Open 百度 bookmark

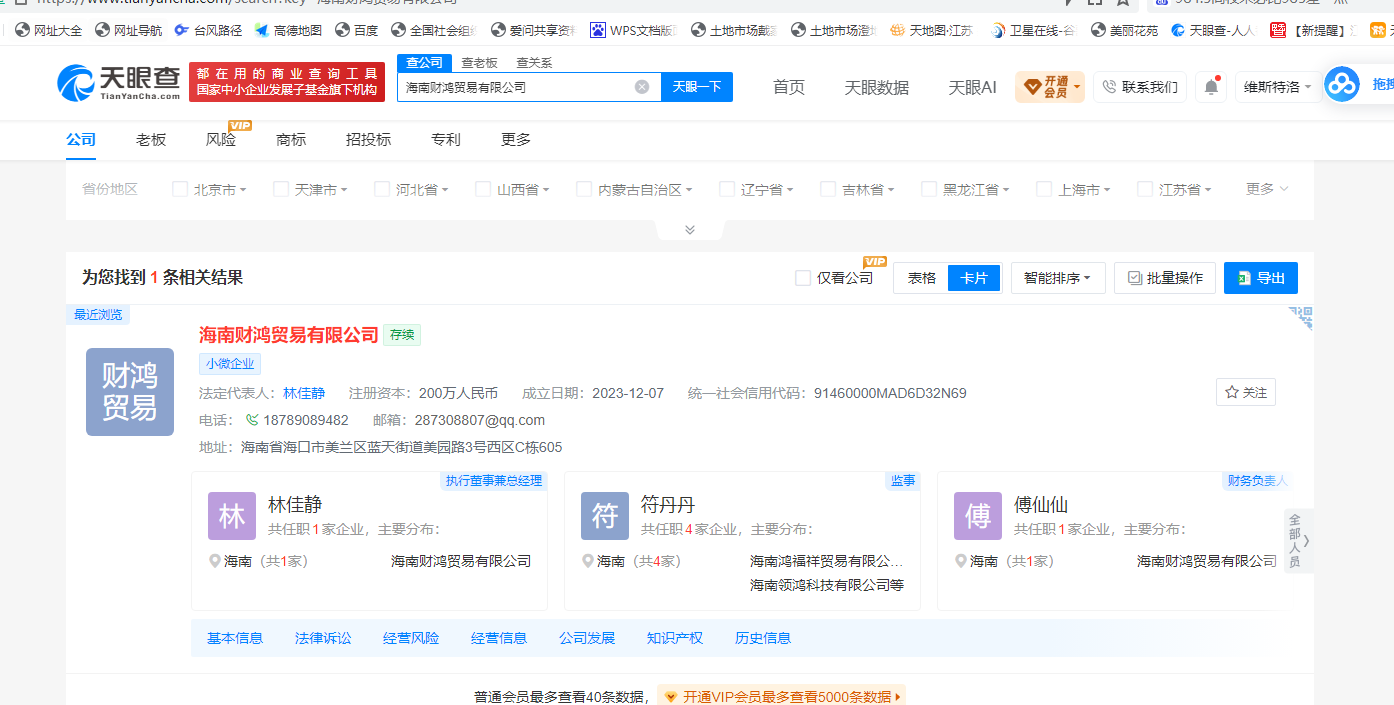point(356,31)
